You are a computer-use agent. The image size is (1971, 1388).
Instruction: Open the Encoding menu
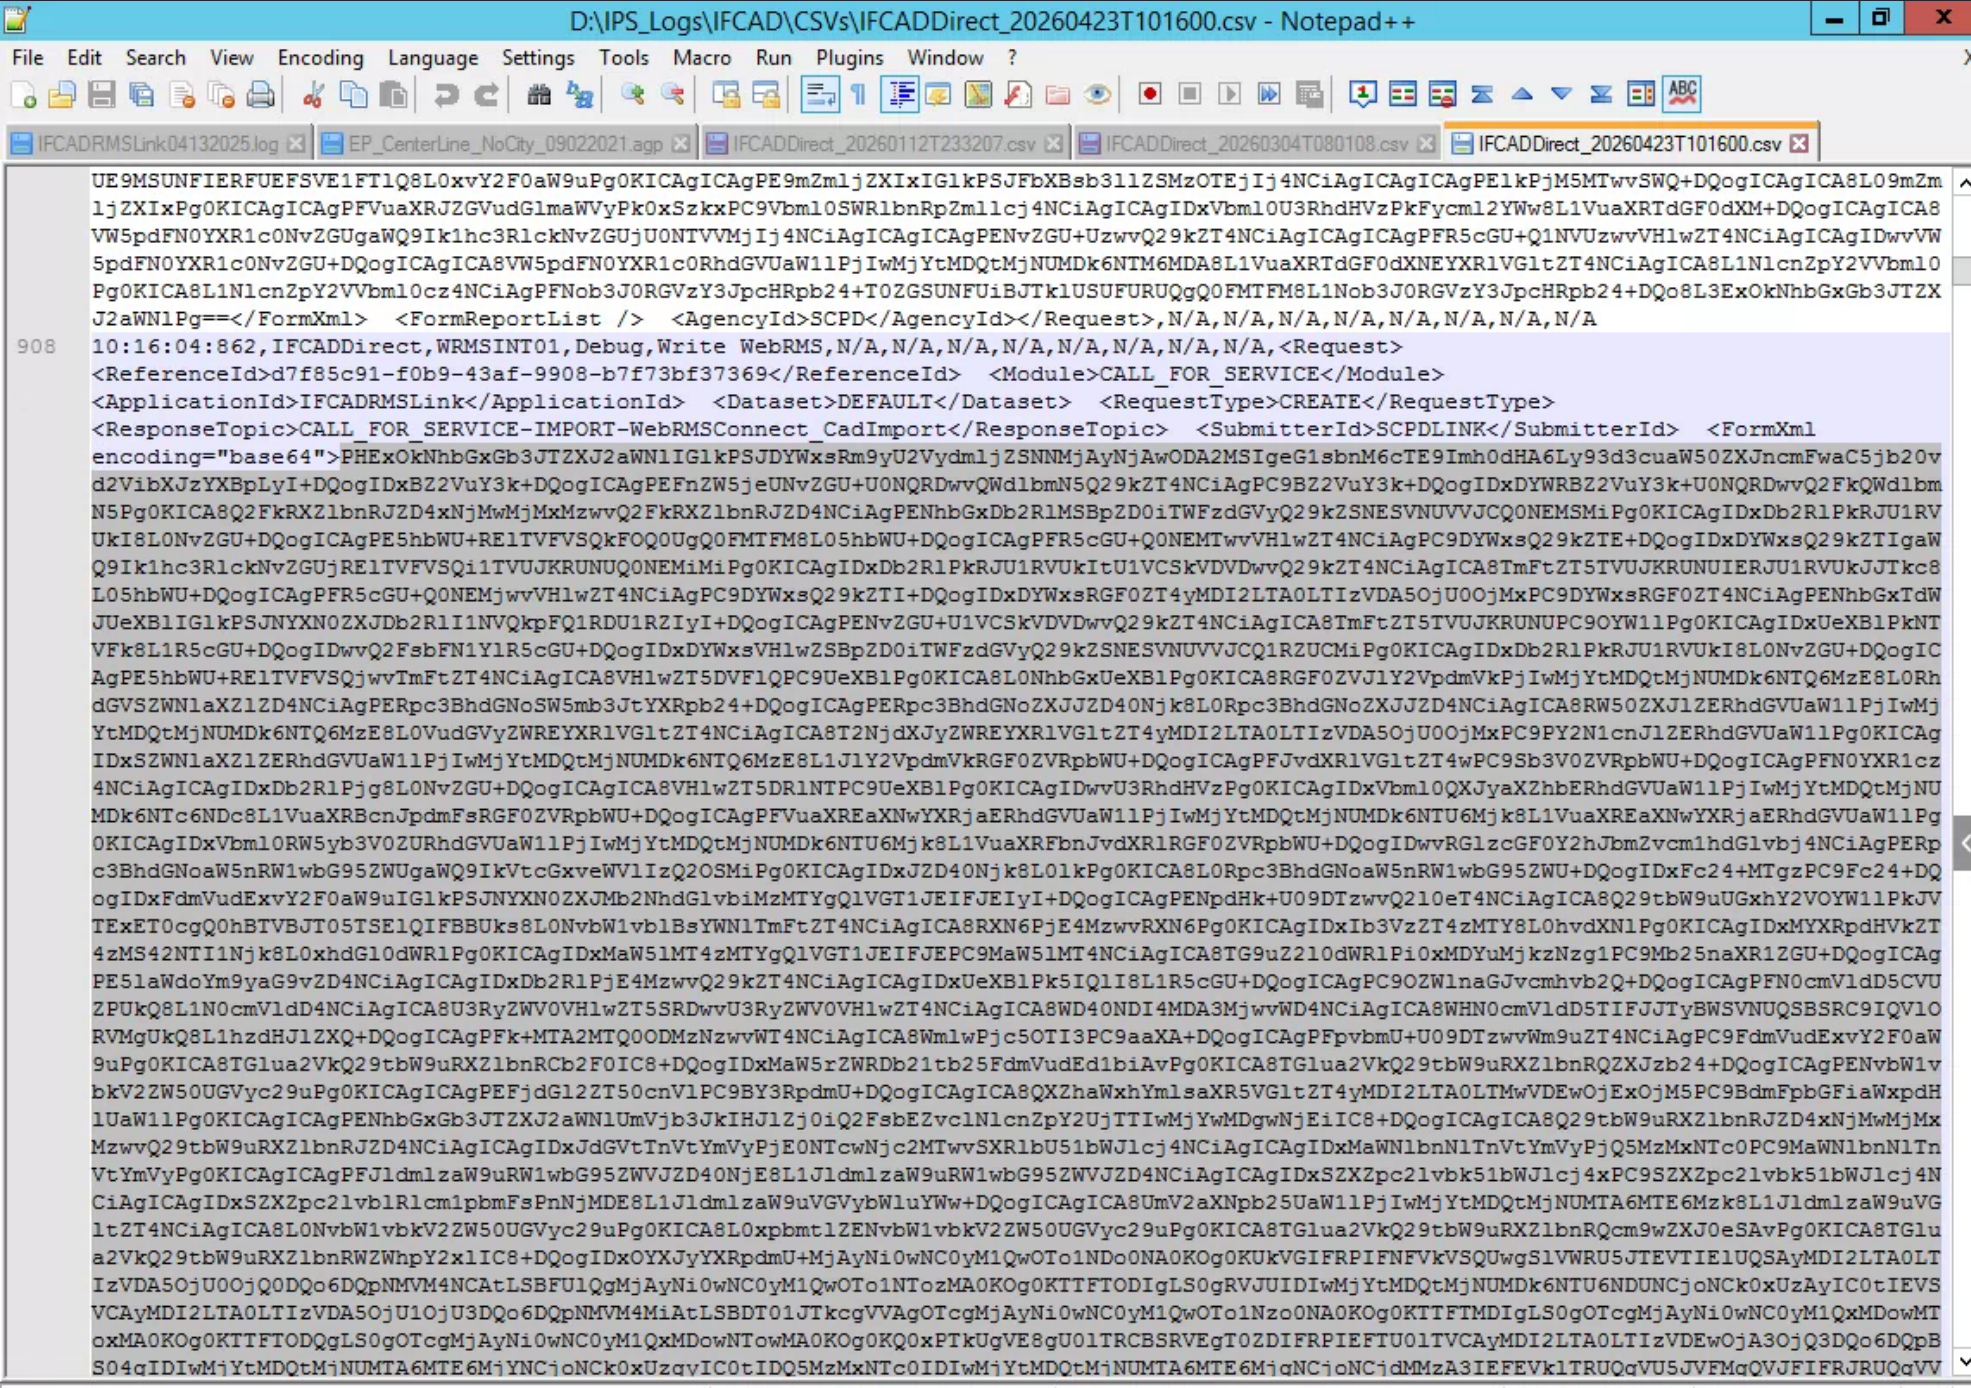pyautogui.click(x=320, y=58)
